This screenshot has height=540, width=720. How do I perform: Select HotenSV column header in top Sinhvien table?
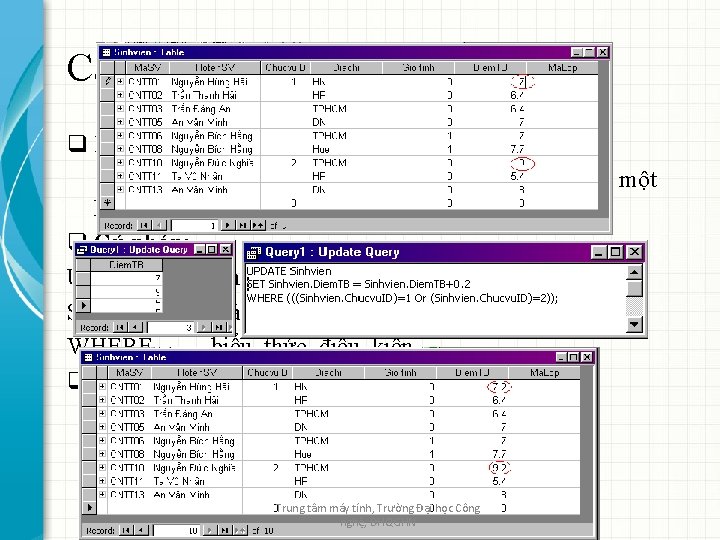click(x=215, y=68)
